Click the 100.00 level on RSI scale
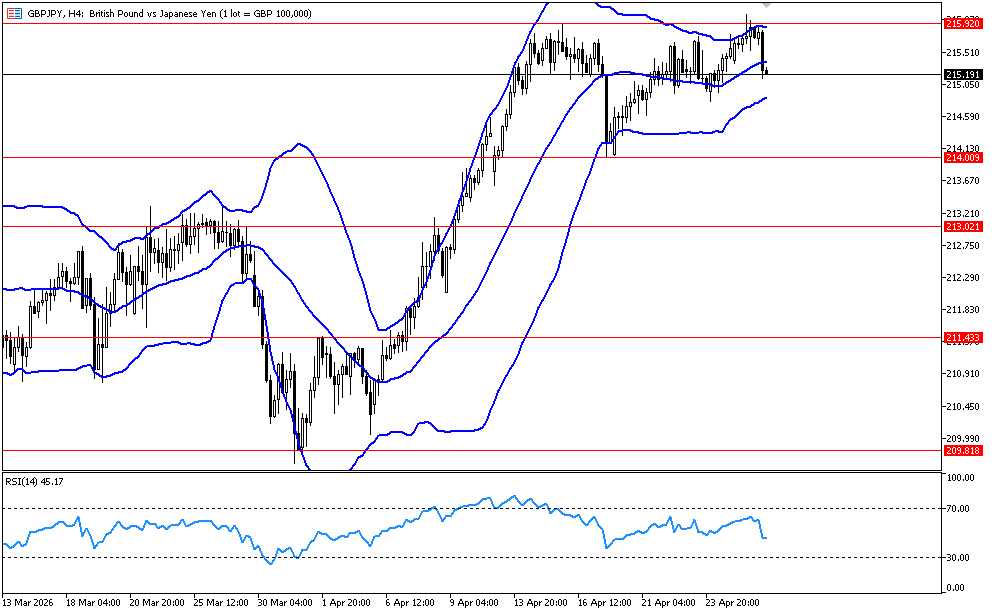 point(959,479)
